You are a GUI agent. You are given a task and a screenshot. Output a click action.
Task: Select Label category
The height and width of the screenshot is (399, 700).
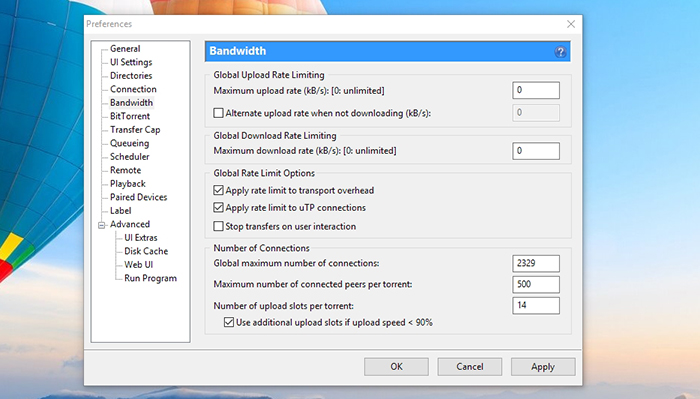(x=121, y=211)
